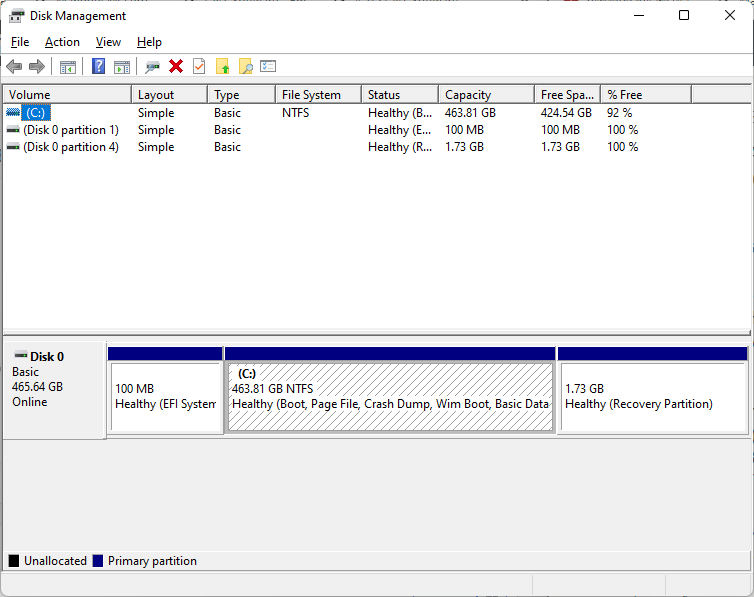Click the folder with magnifier Explore icon

pos(246,66)
